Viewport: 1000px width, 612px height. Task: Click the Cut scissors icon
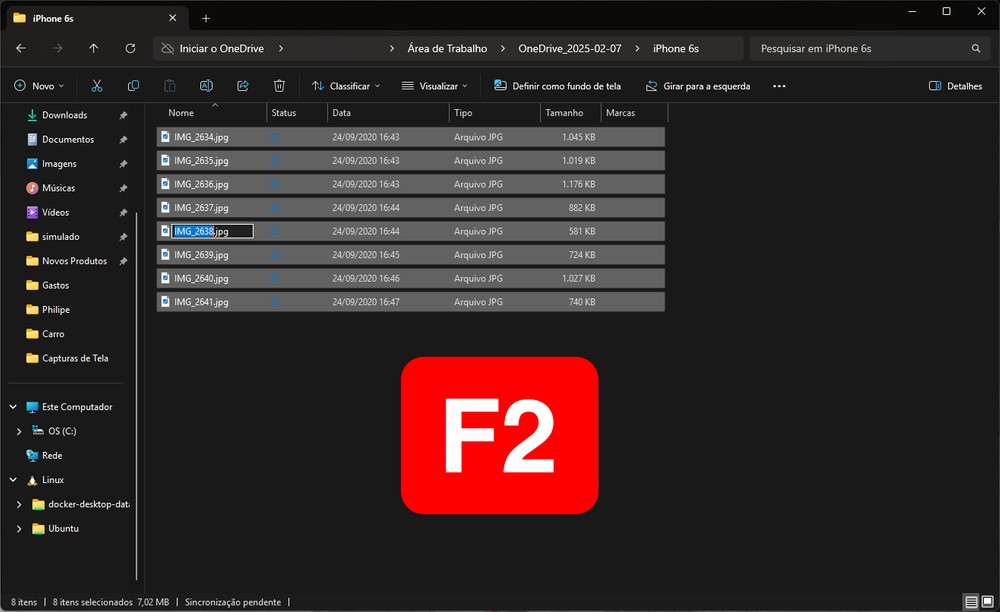tap(96, 86)
